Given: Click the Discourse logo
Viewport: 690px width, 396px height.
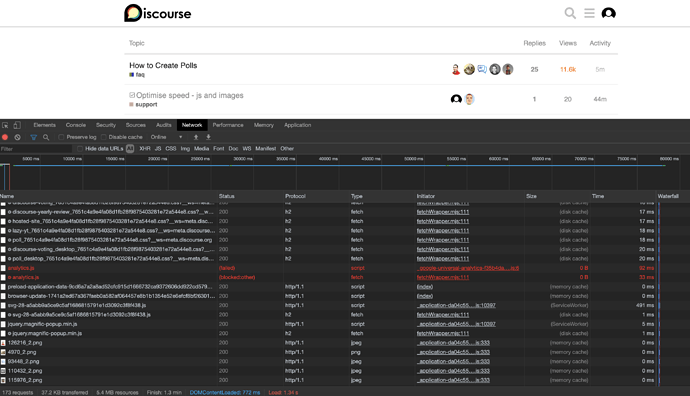Looking at the screenshot, I should 158,13.
